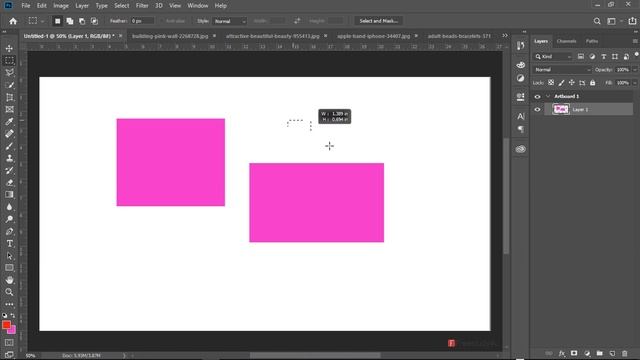Open the blend mode dropdown in Layers
The width and height of the screenshot is (640, 360).
tap(562, 70)
